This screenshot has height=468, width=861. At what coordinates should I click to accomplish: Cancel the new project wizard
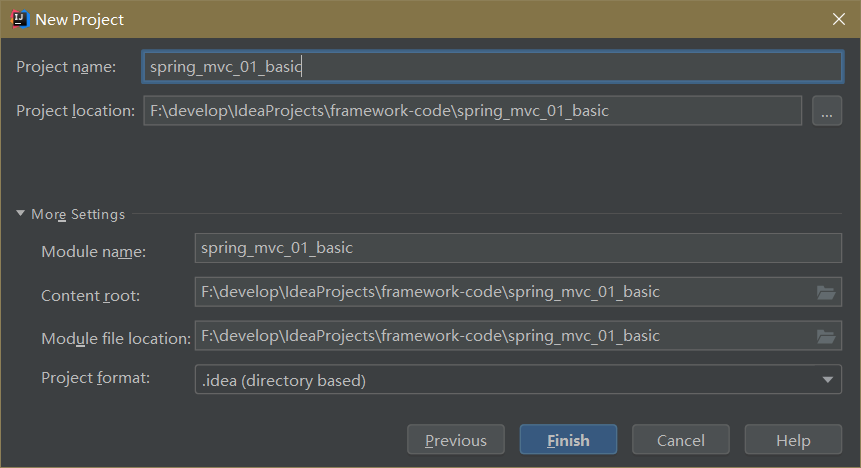[681, 440]
